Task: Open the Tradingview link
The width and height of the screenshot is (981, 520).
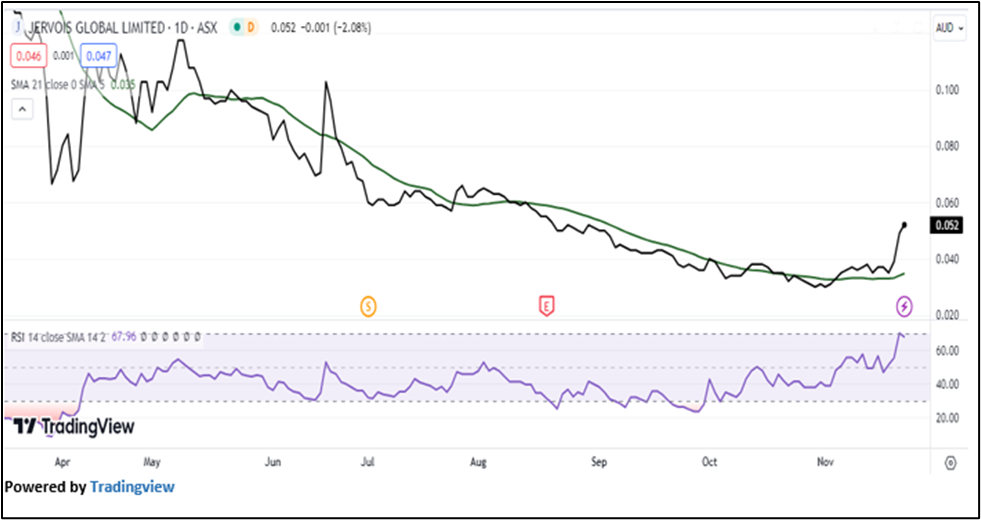Action: point(132,486)
